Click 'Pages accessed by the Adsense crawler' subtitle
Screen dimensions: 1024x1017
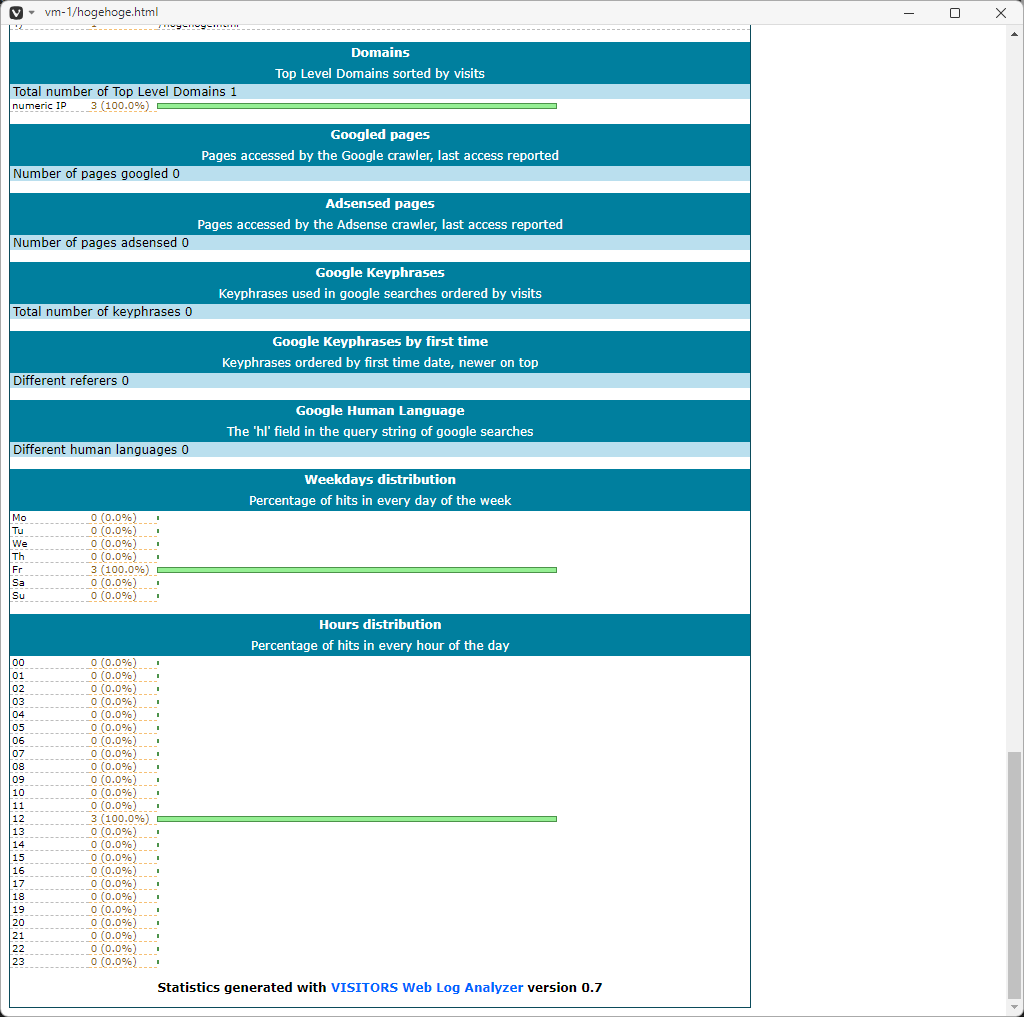(380, 224)
